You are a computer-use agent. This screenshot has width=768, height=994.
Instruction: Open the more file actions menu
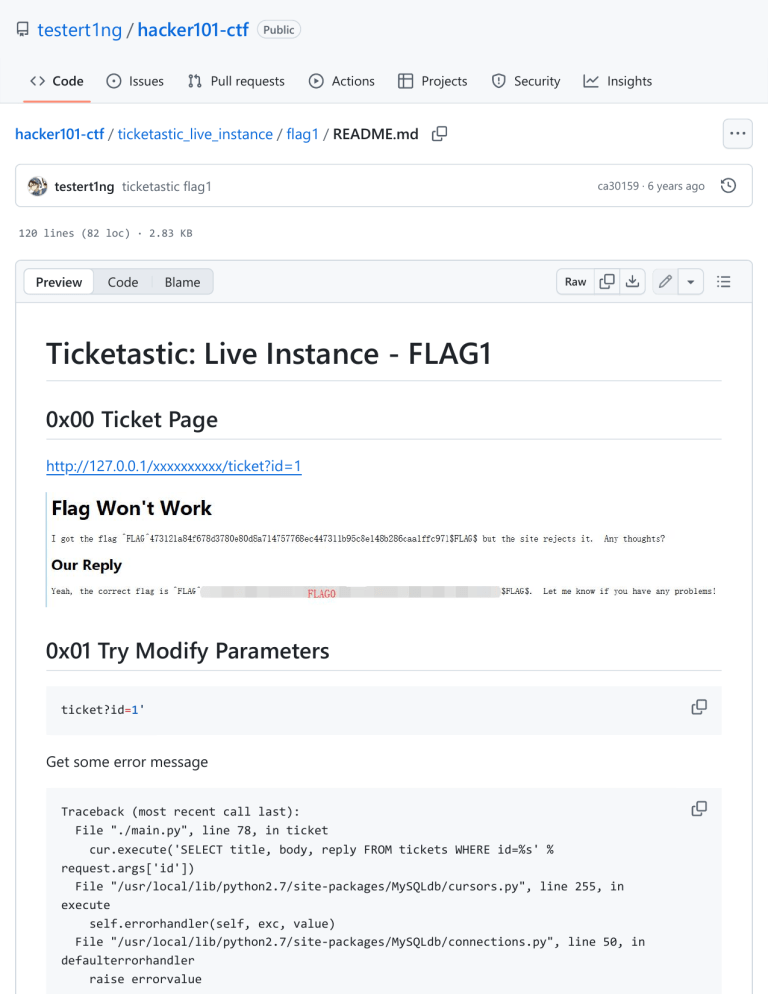(737, 133)
